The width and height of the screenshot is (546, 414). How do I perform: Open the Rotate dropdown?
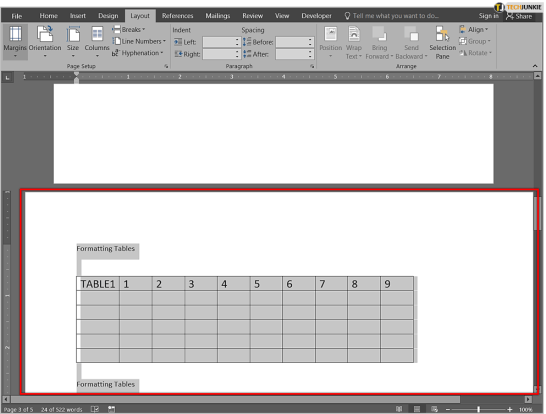(x=475, y=53)
